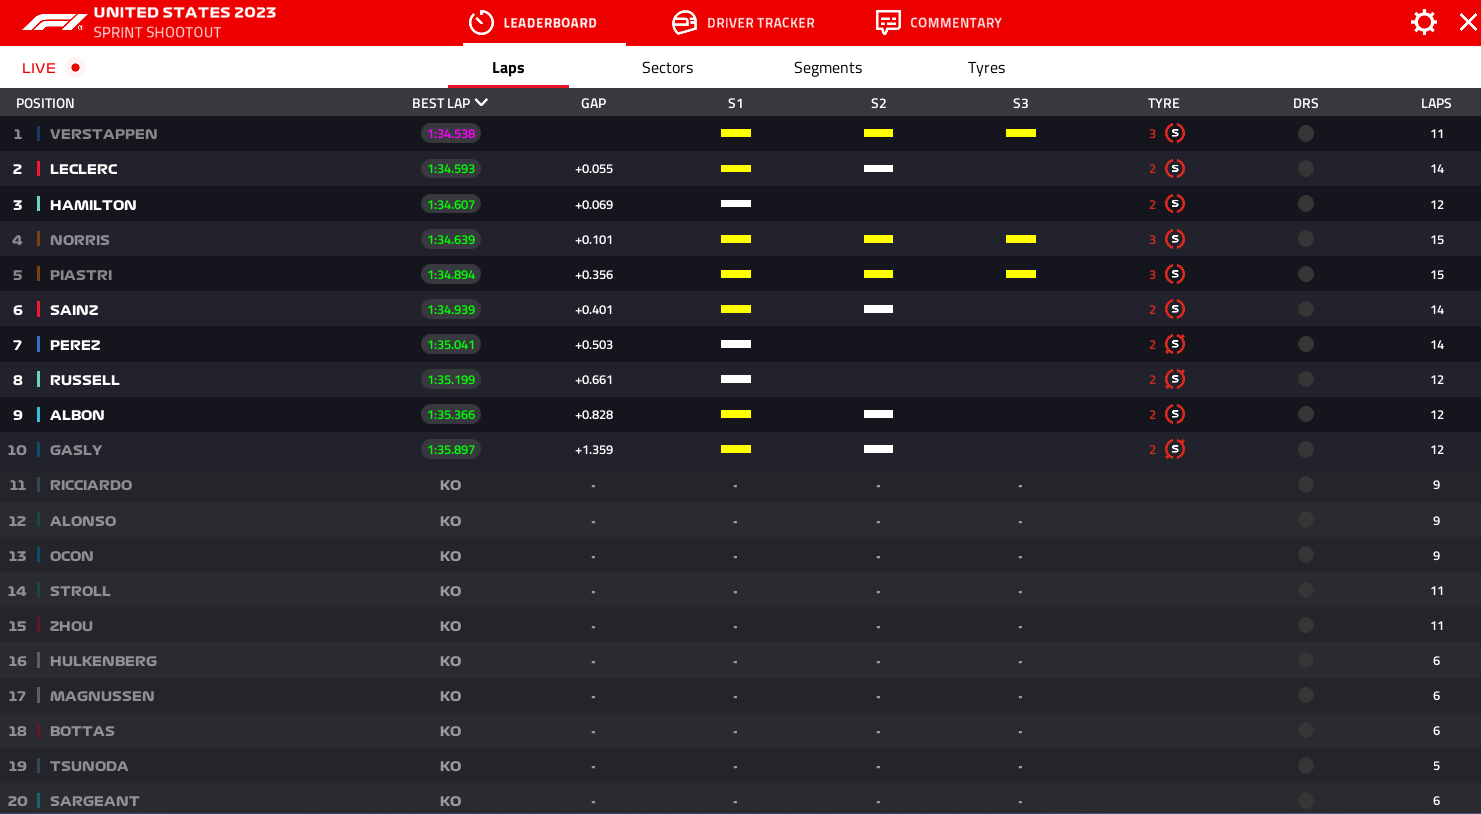Switch to the Segments tab
Viewport: 1481px width, 814px height.
(x=828, y=68)
